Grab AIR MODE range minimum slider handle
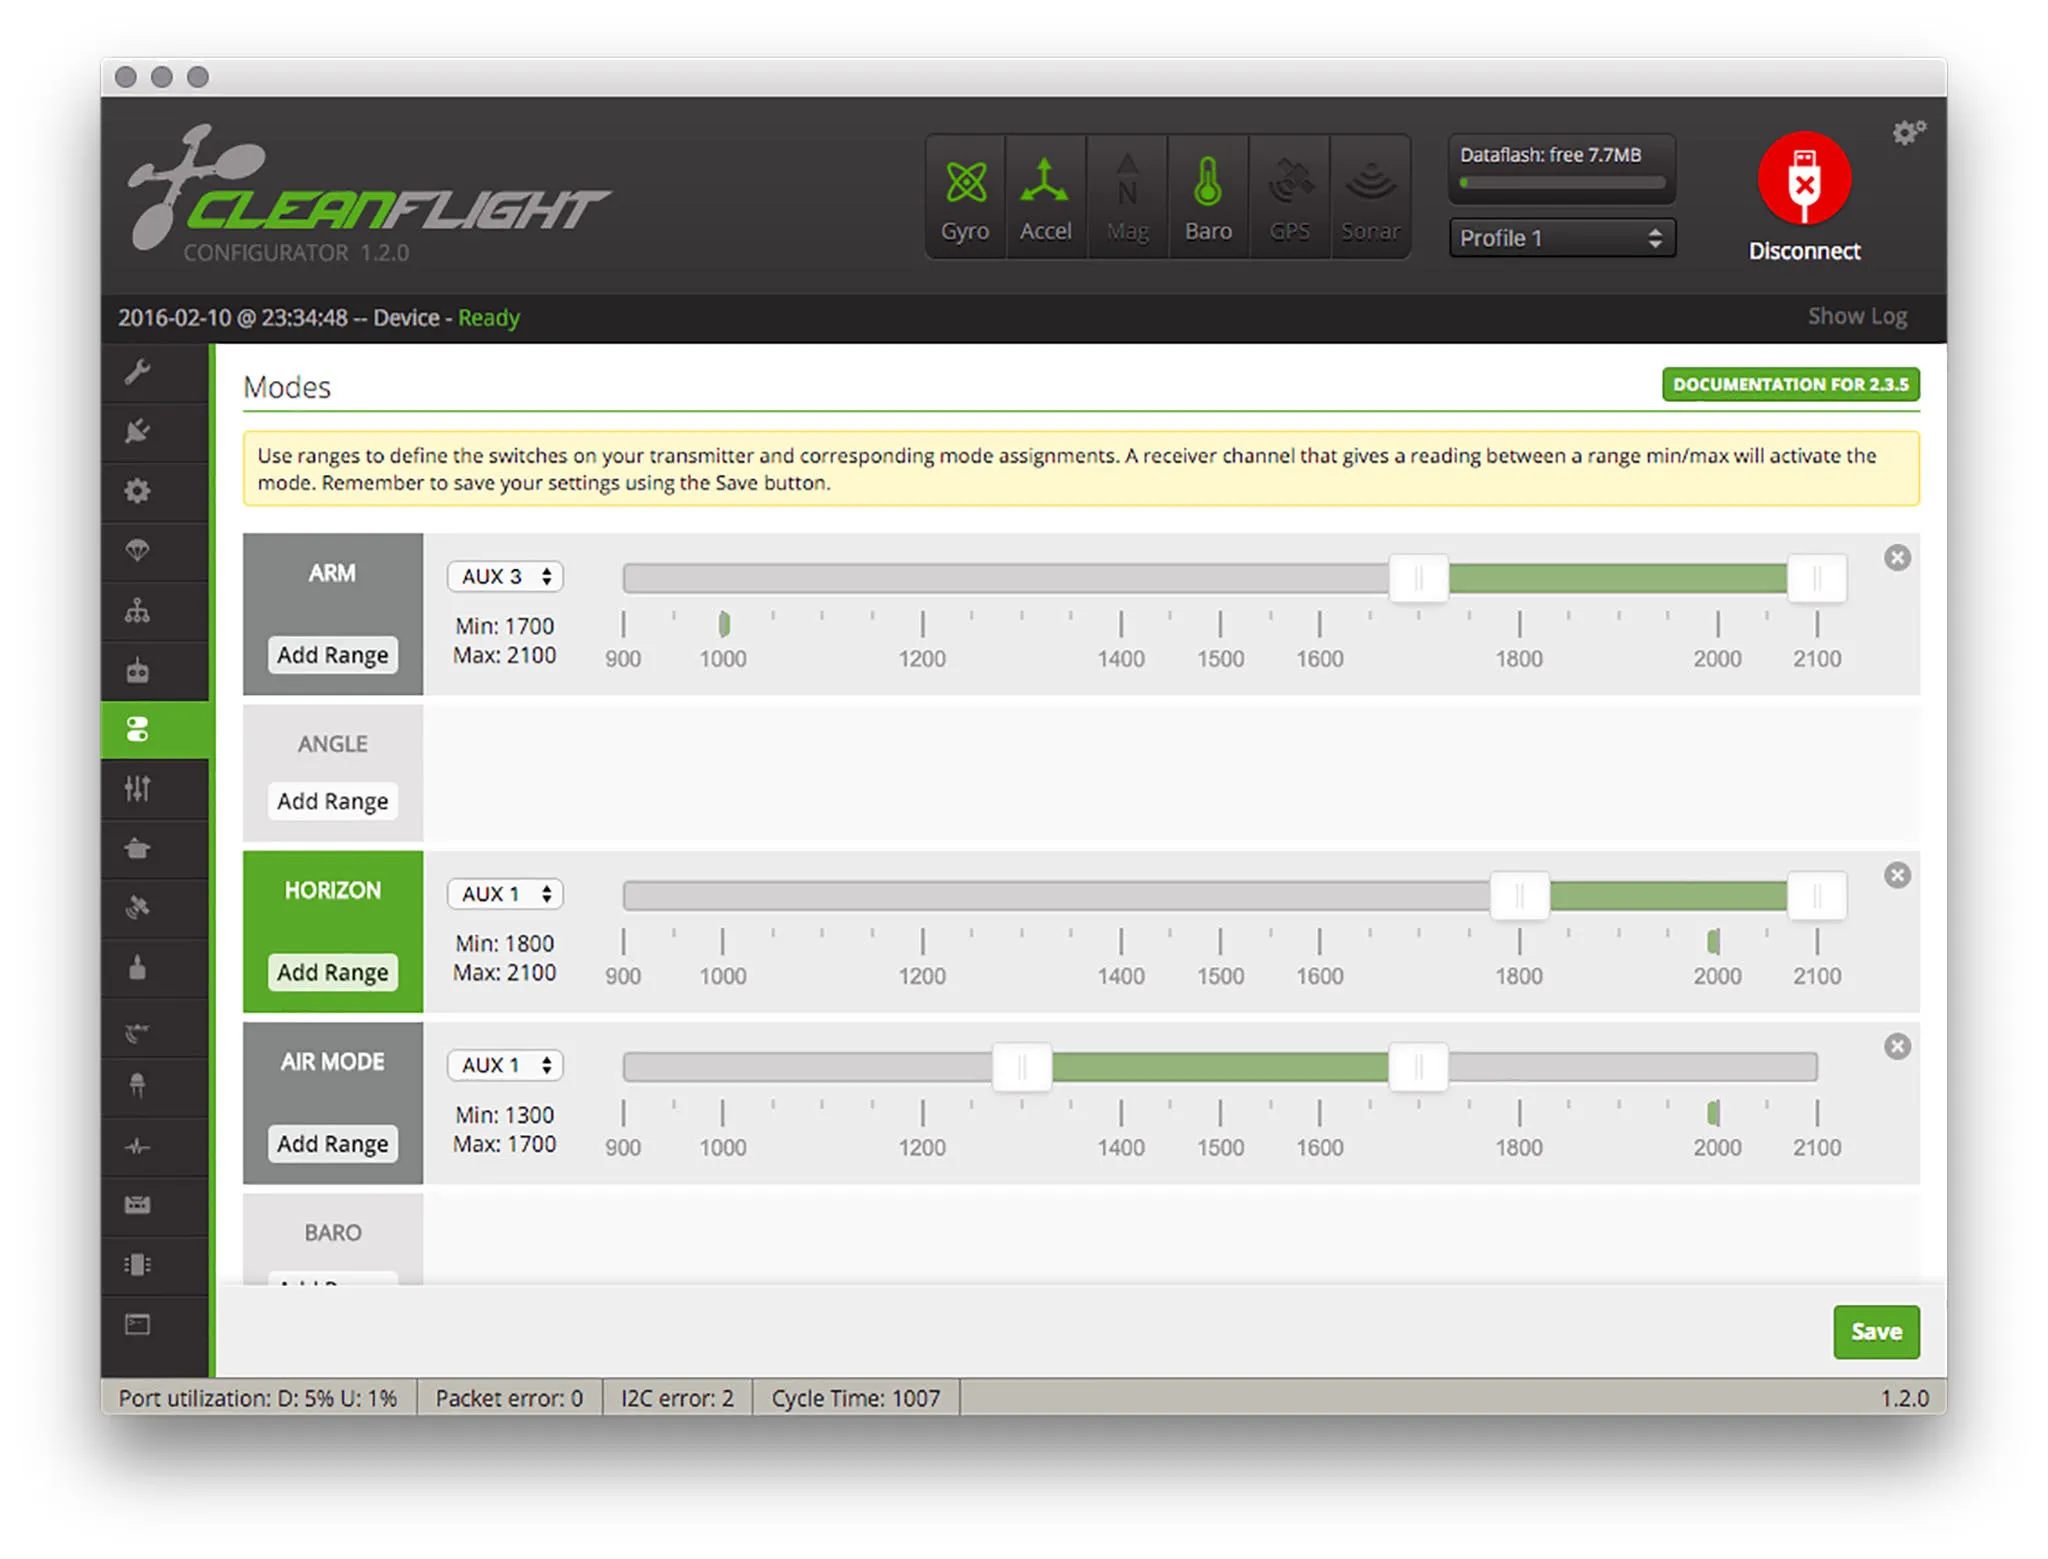 tap(1022, 1067)
